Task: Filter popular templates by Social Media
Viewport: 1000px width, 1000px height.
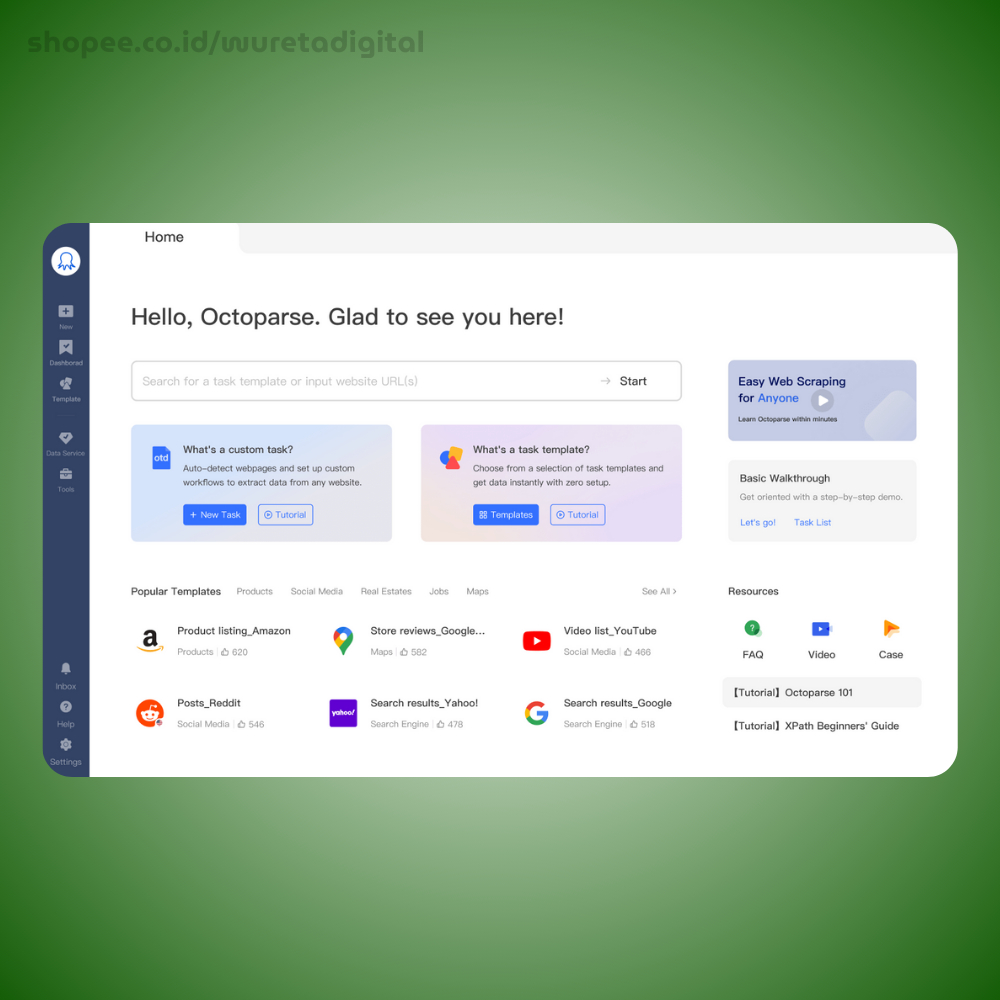Action: [316, 591]
